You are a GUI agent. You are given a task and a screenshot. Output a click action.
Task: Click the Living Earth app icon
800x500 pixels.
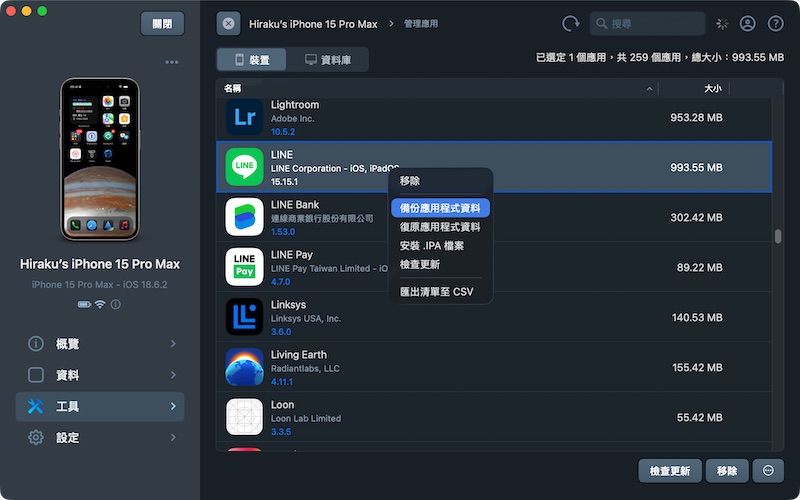coord(244,367)
